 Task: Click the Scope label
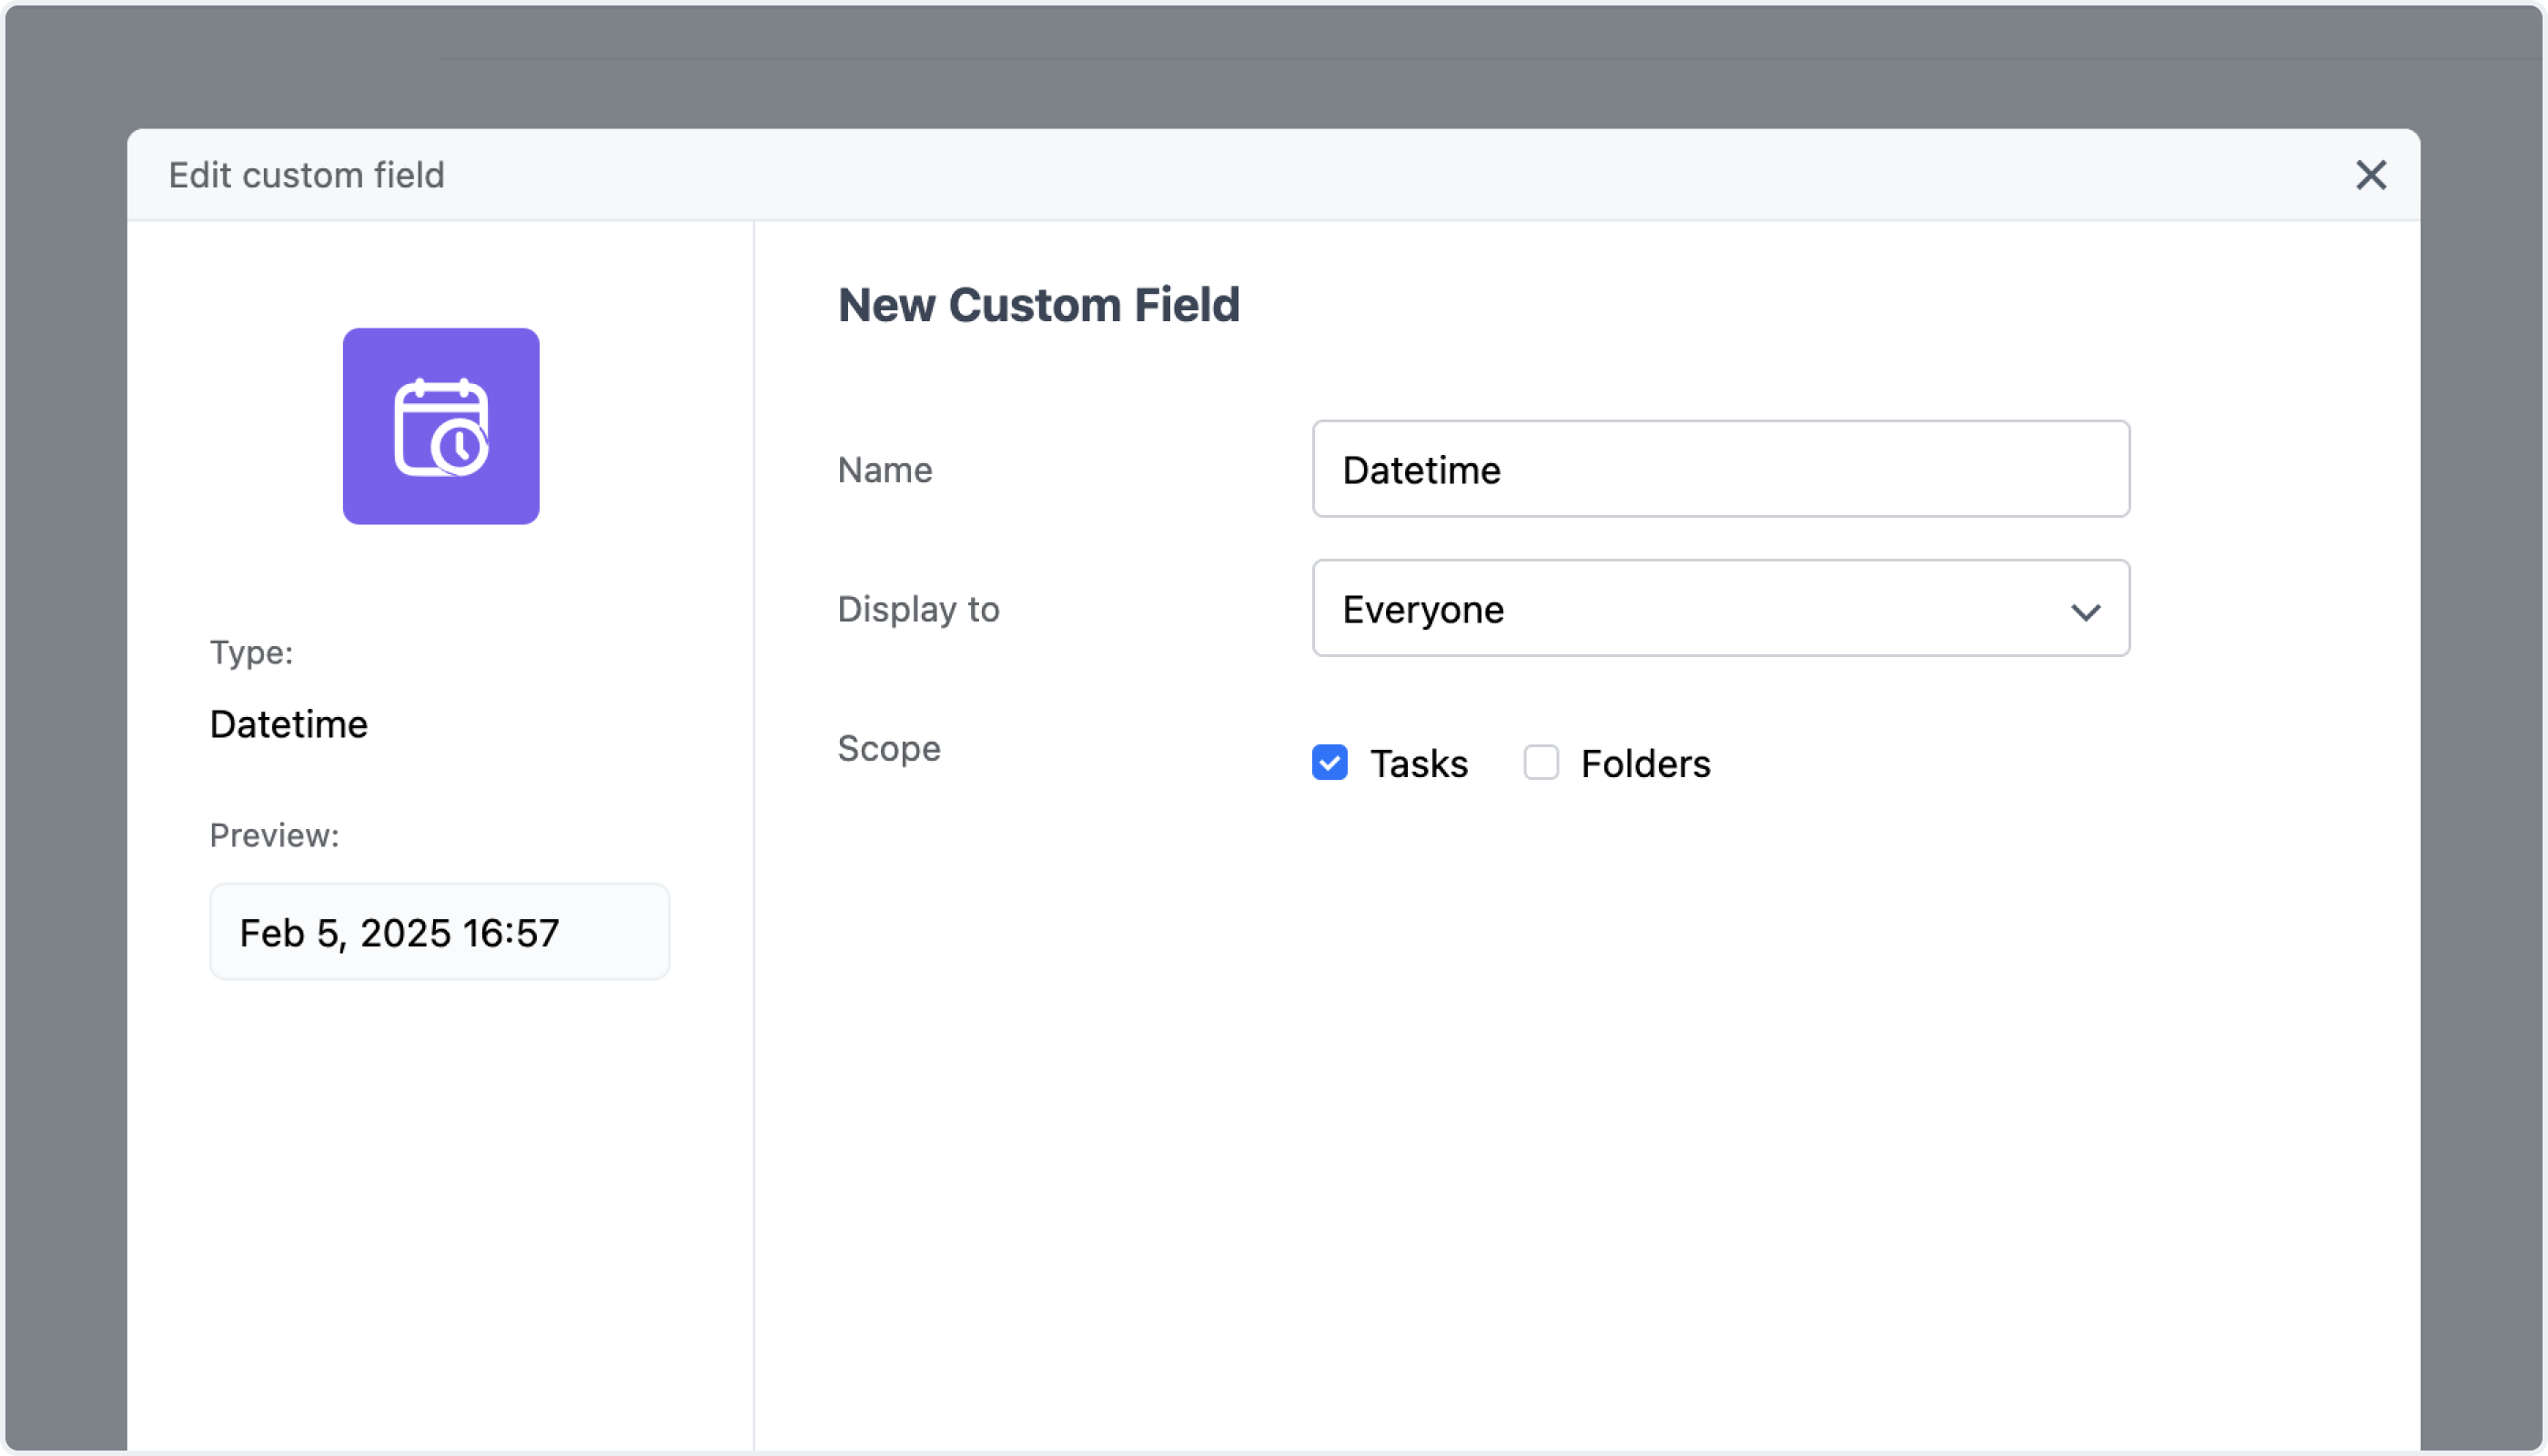coord(889,749)
